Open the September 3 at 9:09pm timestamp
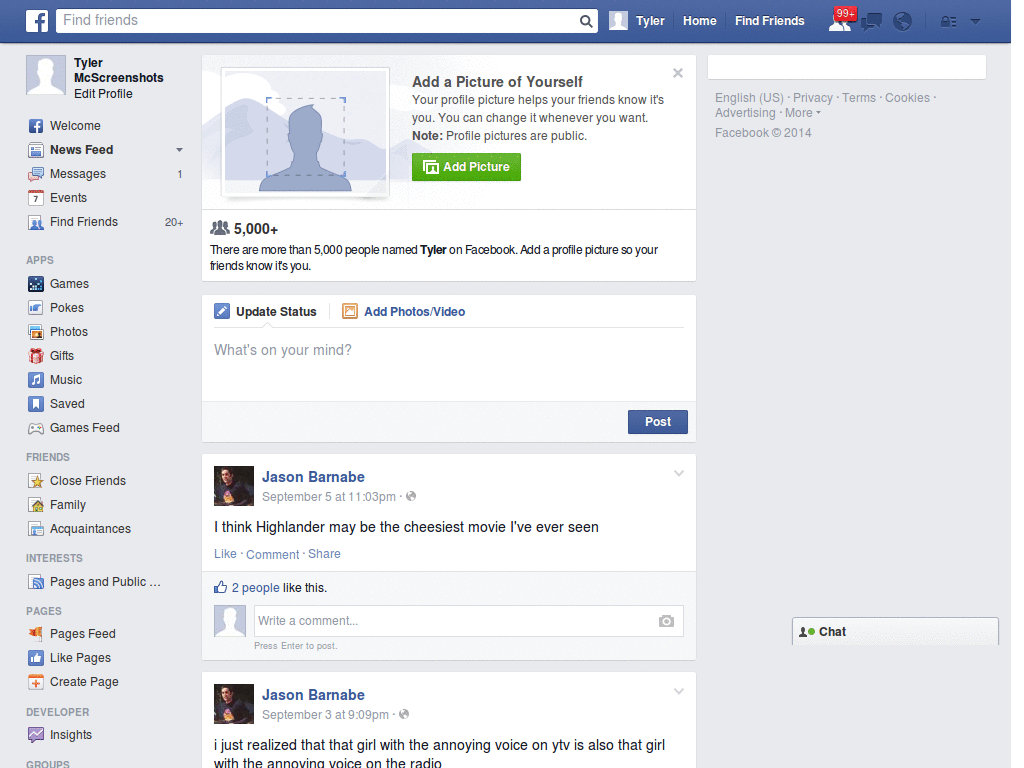The height and width of the screenshot is (768, 1024). click(x=325, y=715)
